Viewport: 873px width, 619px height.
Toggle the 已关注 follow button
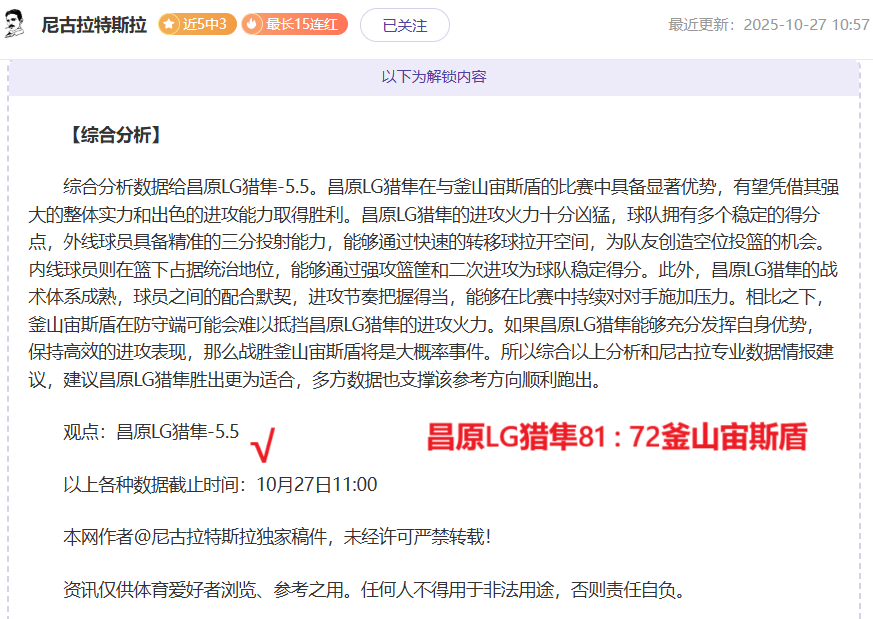tap(404, 25)
